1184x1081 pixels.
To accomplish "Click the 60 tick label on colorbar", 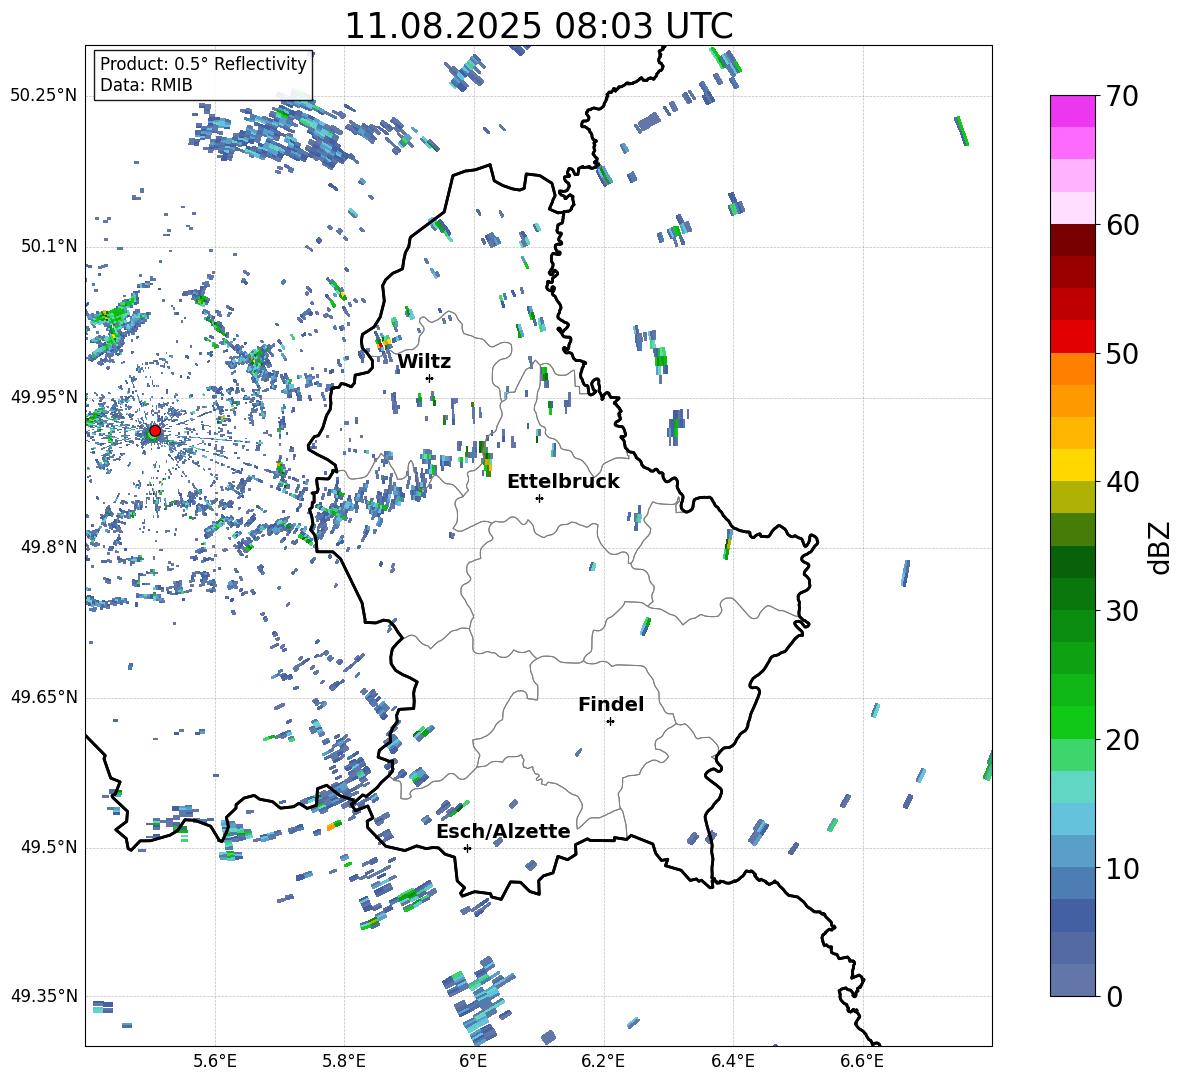I will point(1122,225).
